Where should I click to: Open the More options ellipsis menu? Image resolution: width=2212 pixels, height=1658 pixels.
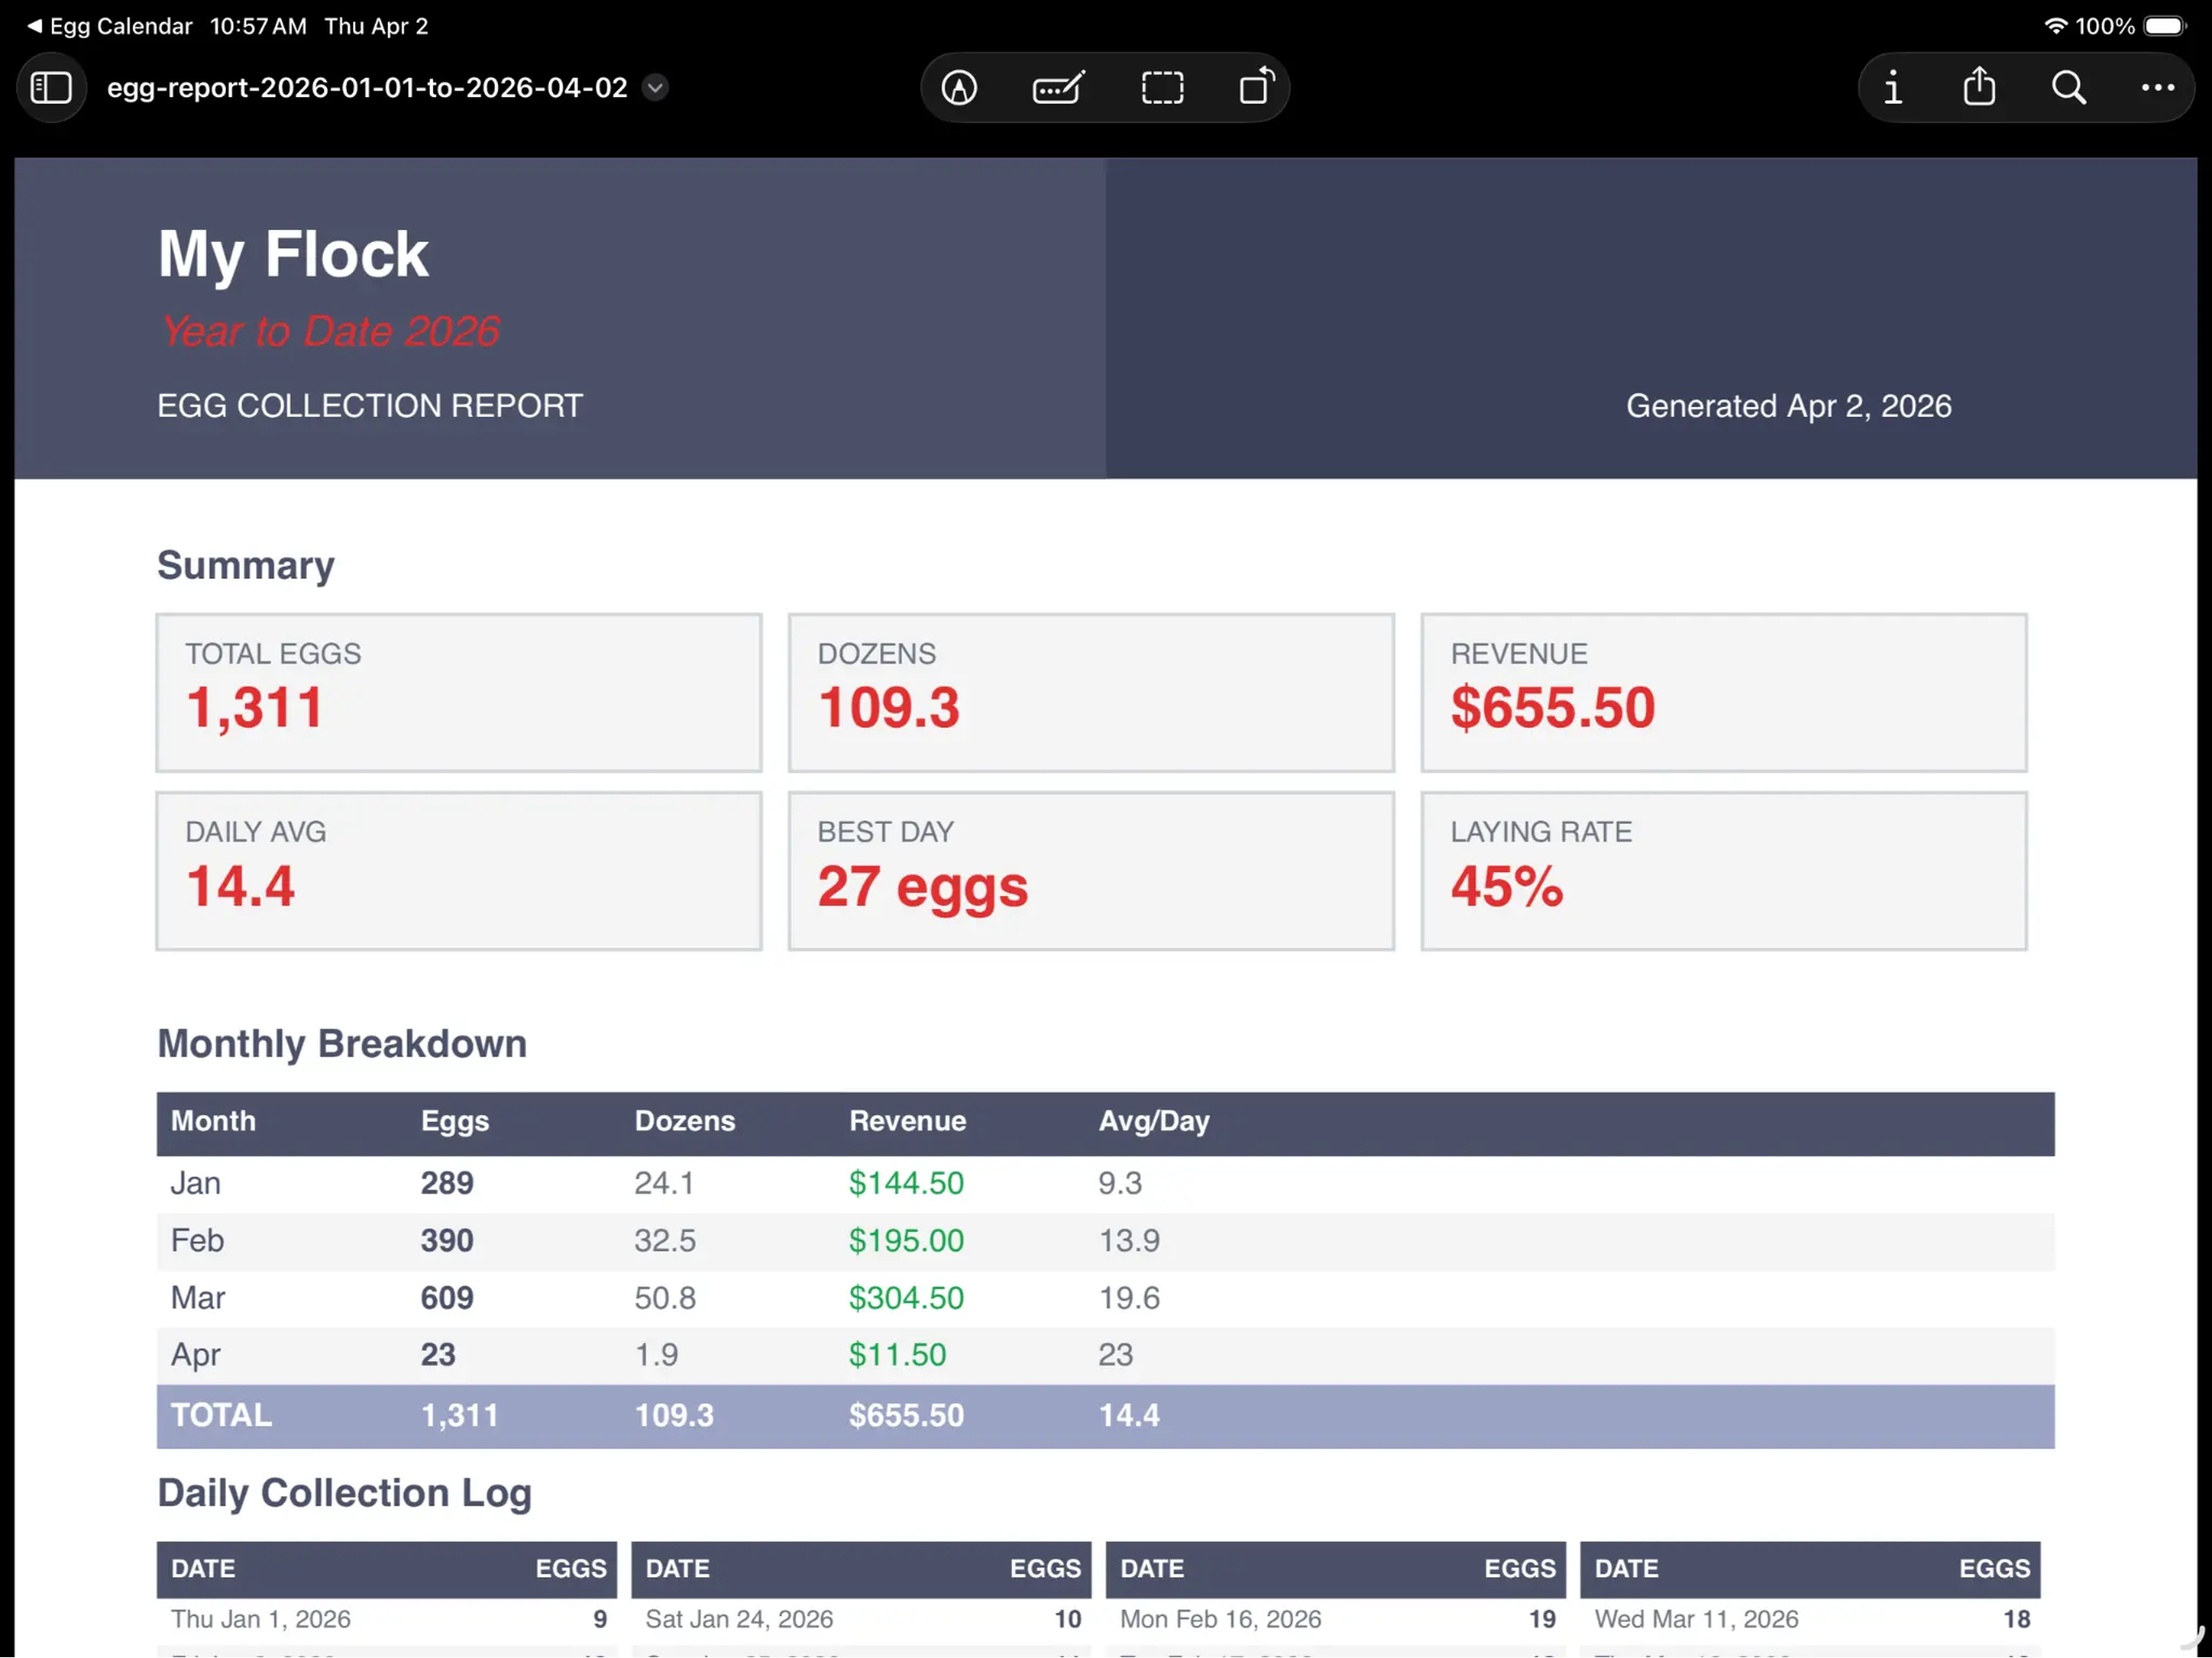(2157, 88)
